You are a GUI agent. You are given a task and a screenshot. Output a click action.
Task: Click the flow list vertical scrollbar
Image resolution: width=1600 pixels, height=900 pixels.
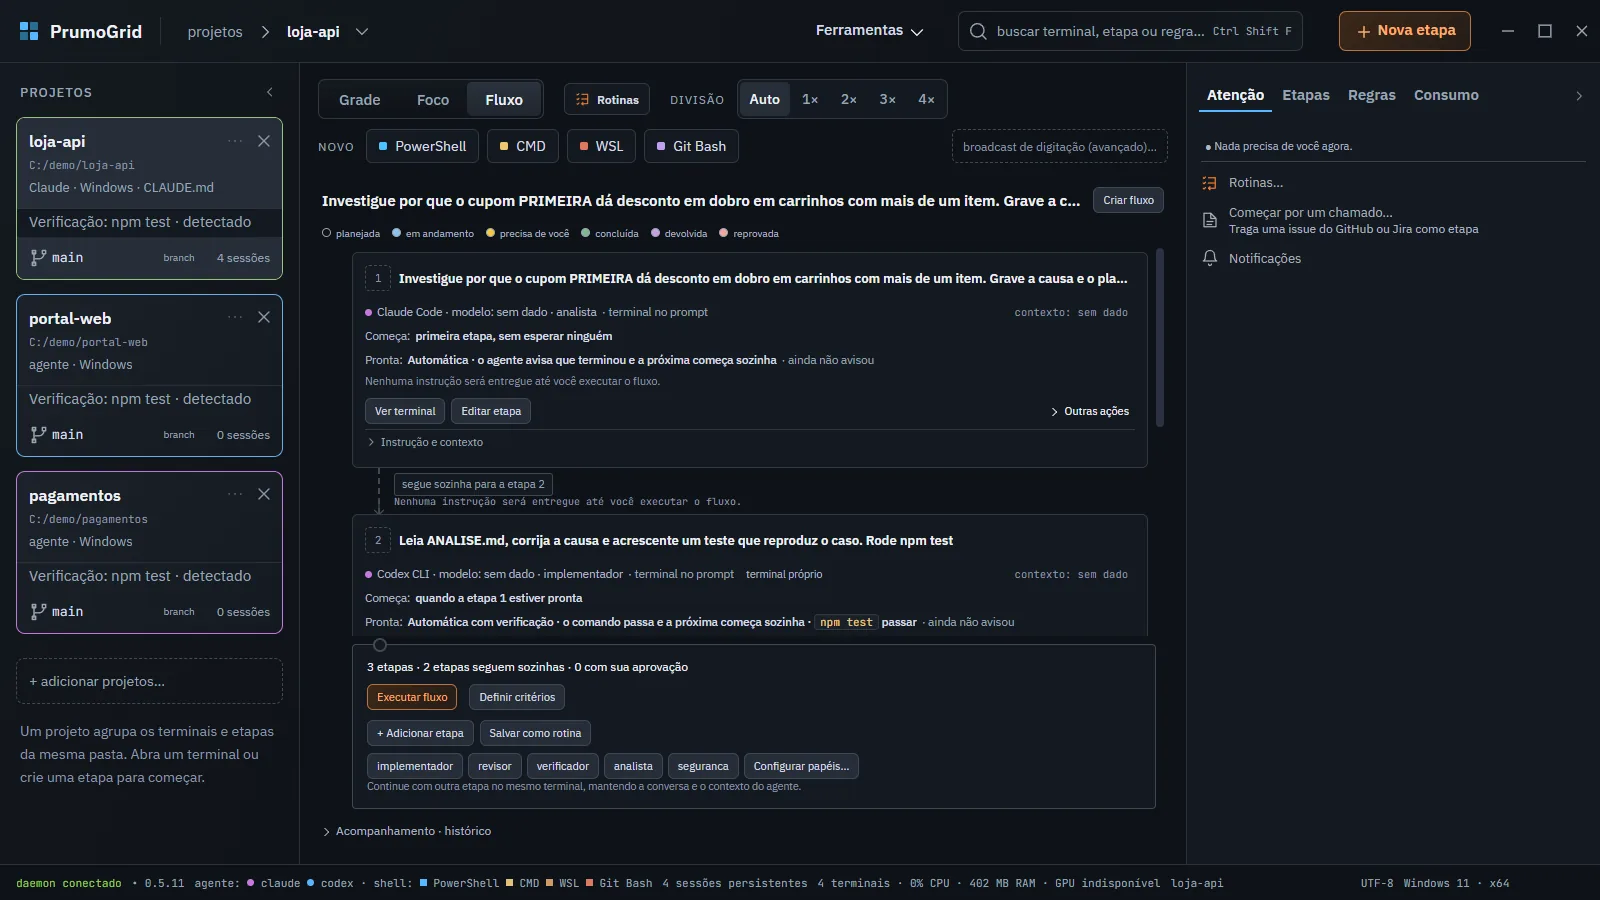pyautogui.click(x=1160, y=338)
